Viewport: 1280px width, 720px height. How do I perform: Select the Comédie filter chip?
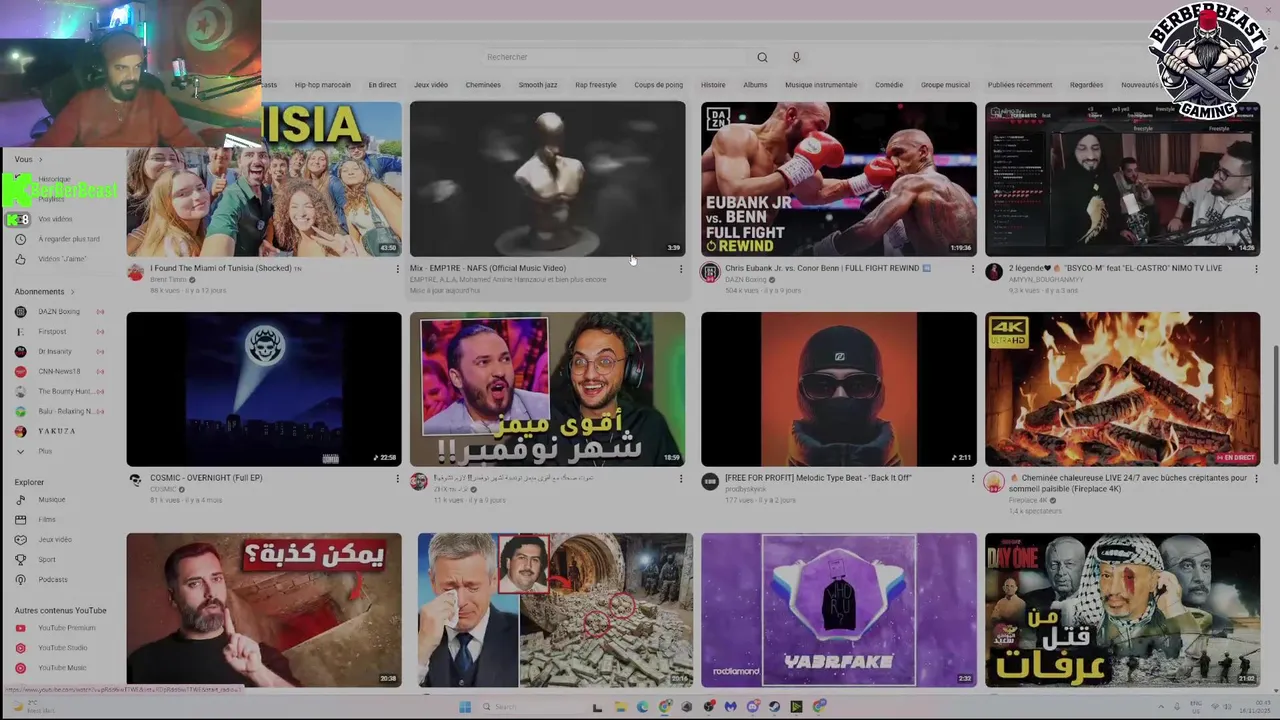[x=889, y=85]
